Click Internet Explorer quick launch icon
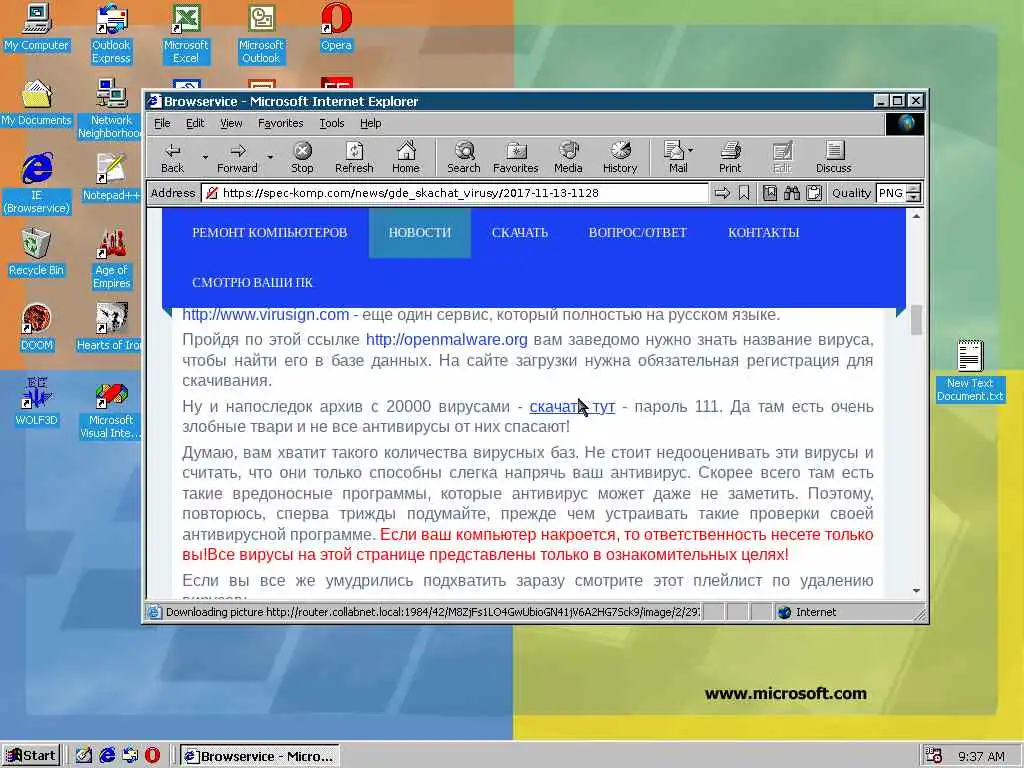 click(107, 755)
